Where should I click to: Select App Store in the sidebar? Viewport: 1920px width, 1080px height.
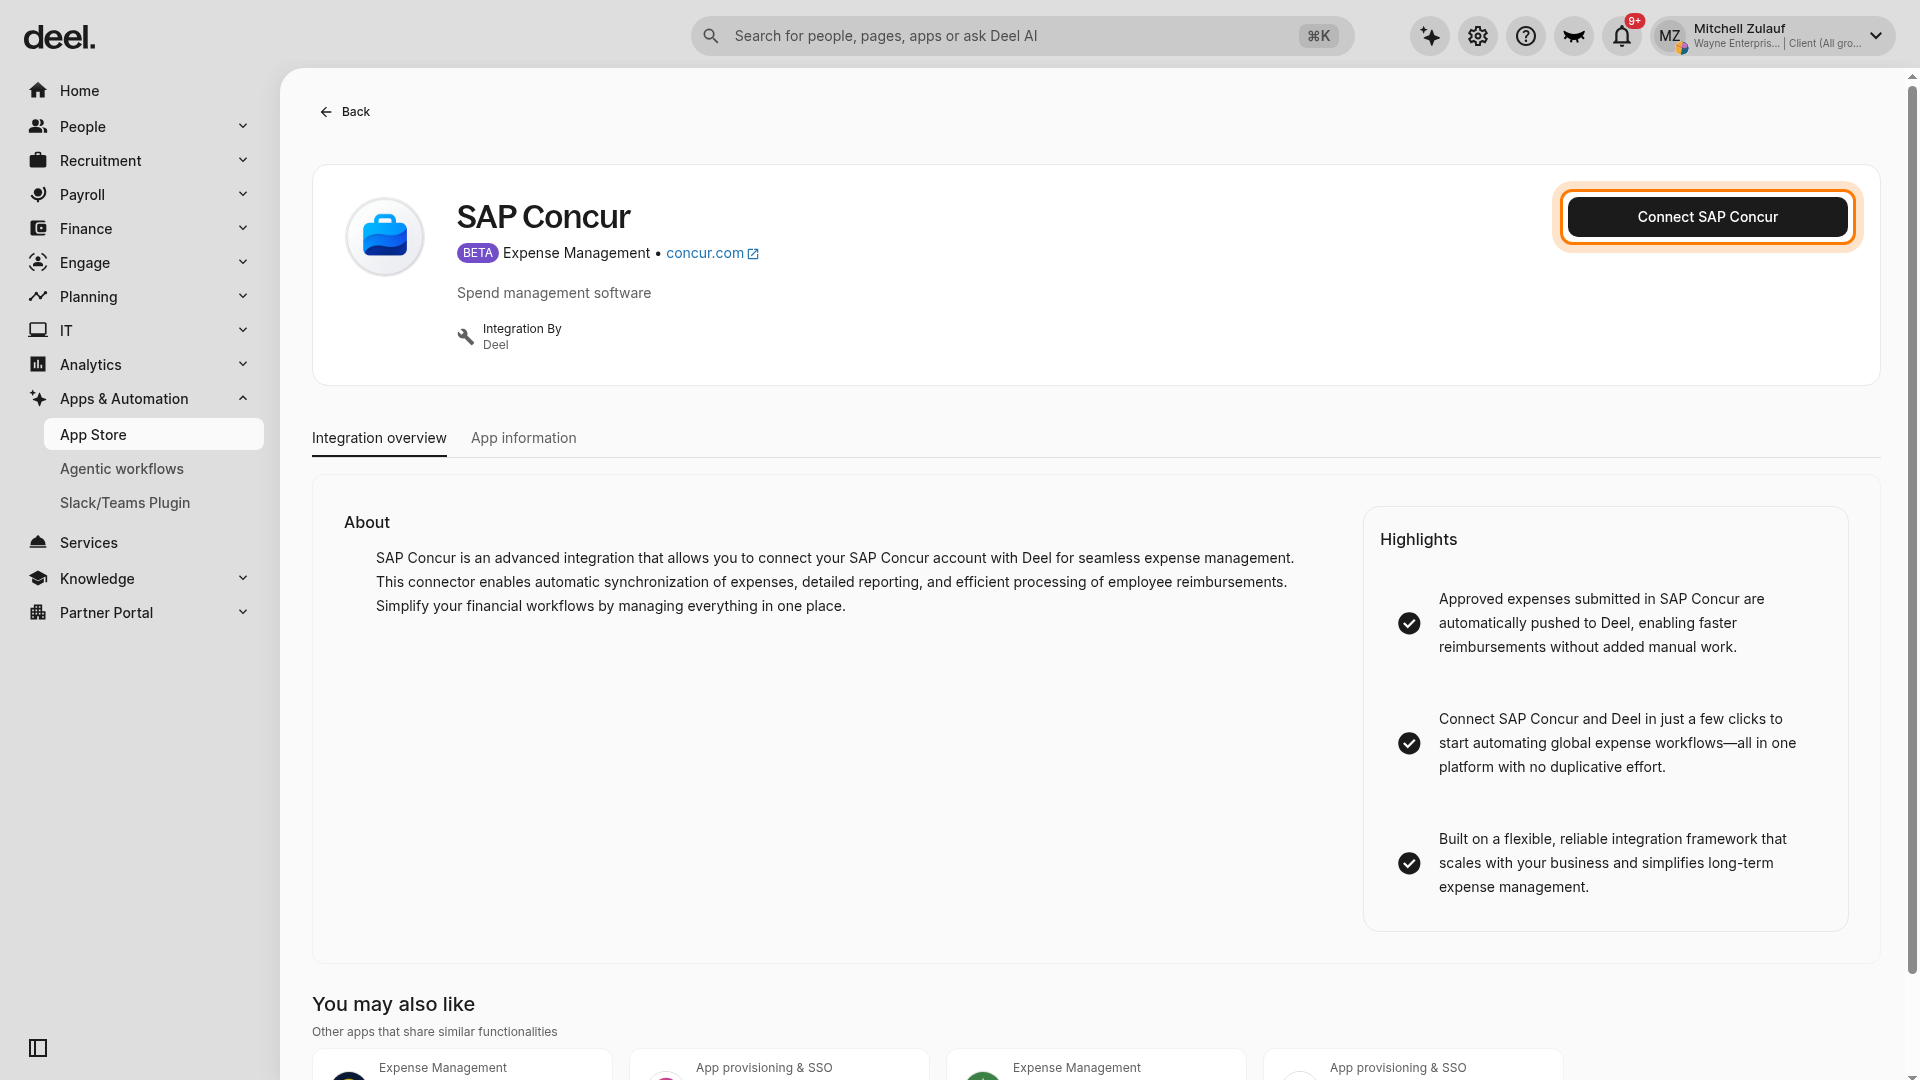click(x=154, y=435)
